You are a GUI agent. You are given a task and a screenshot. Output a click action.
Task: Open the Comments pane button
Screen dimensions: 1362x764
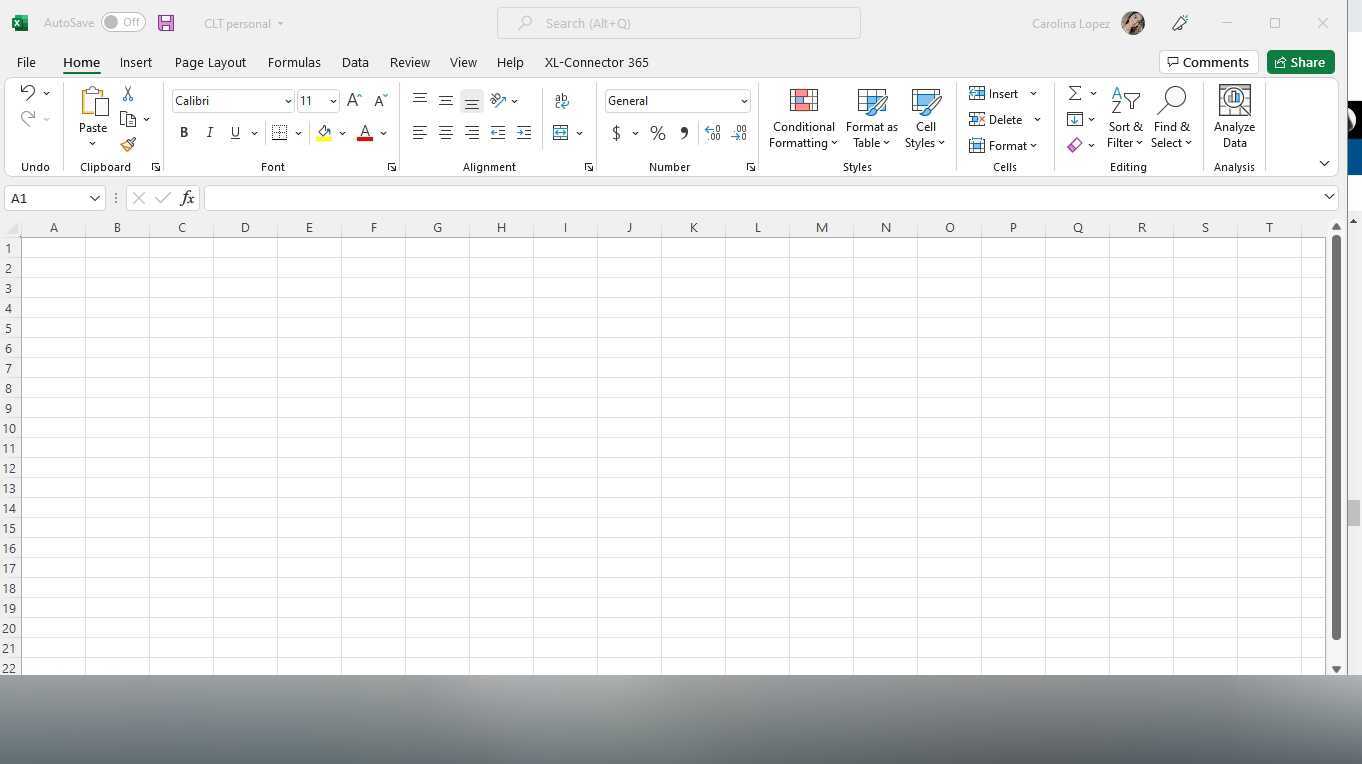coord(1208,62)
